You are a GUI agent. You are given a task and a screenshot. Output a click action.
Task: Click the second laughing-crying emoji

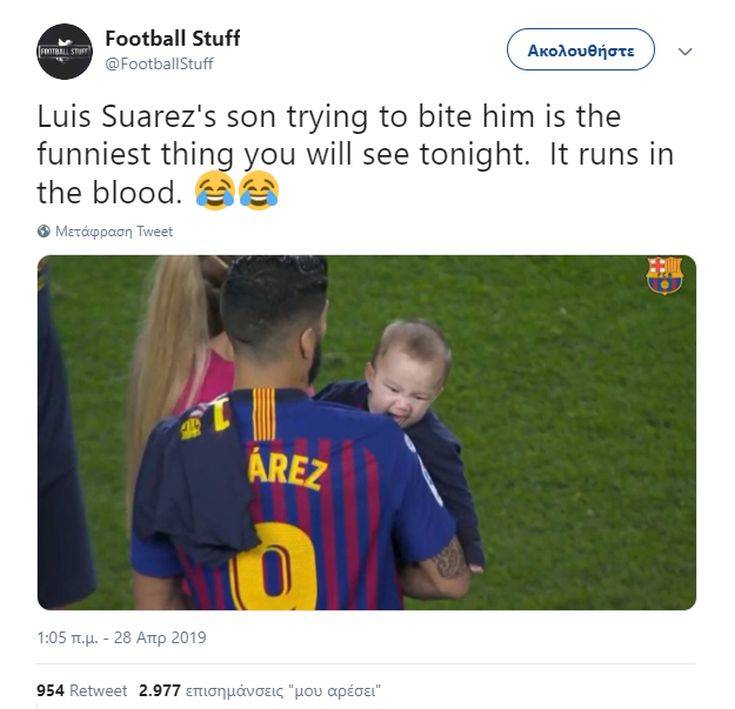(258, 190)
